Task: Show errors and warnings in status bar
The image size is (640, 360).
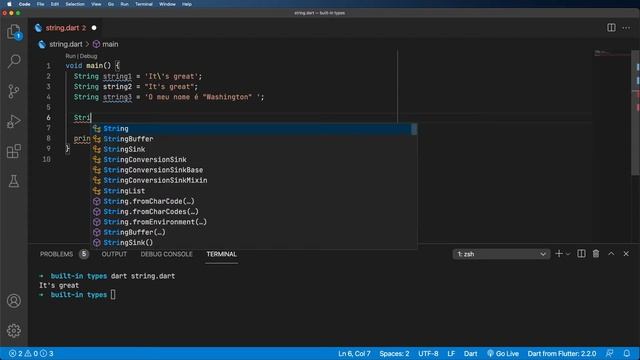Action: [x=31, y=353]
